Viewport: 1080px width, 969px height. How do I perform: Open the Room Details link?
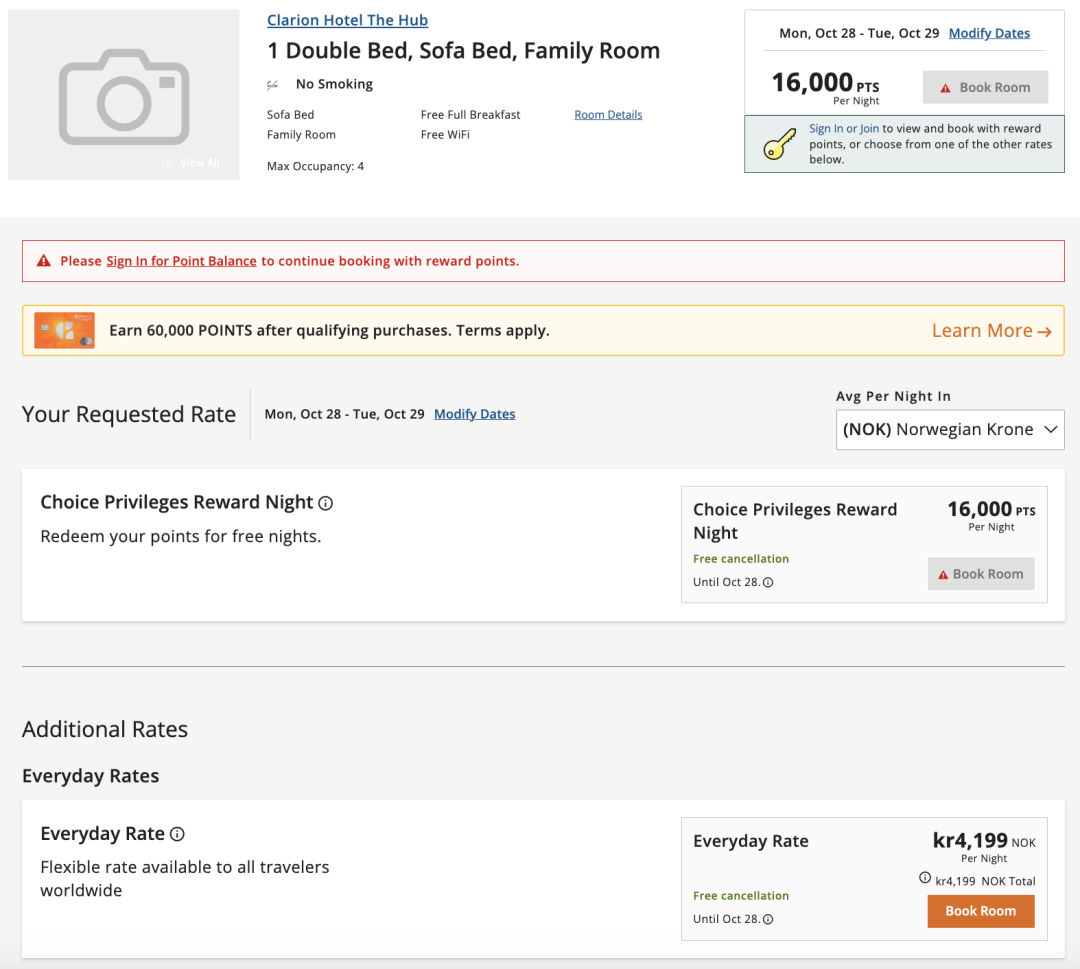point(608,115)
